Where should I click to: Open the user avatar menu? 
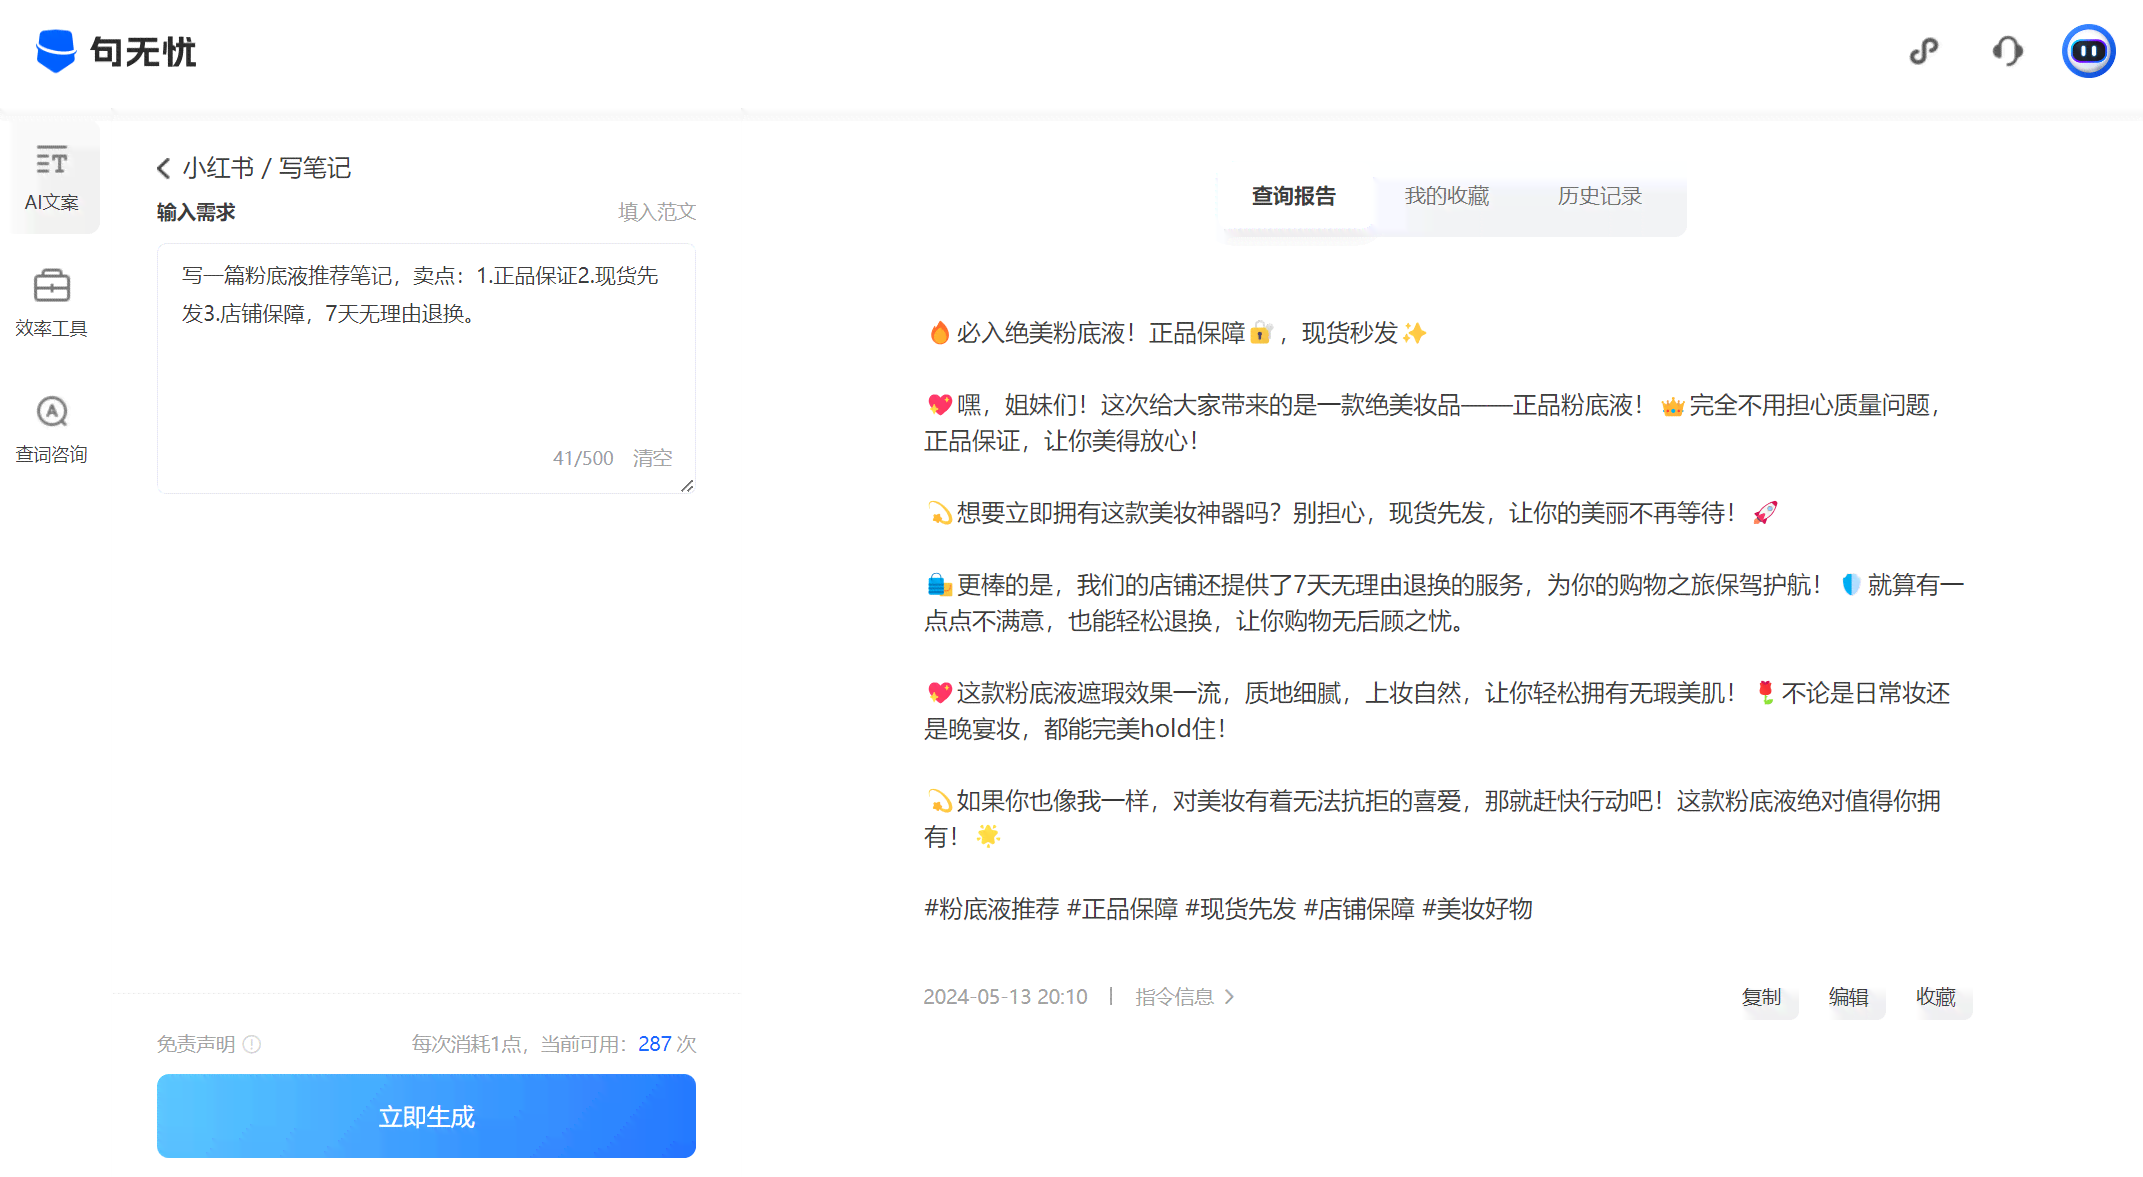pos(2088,51)
